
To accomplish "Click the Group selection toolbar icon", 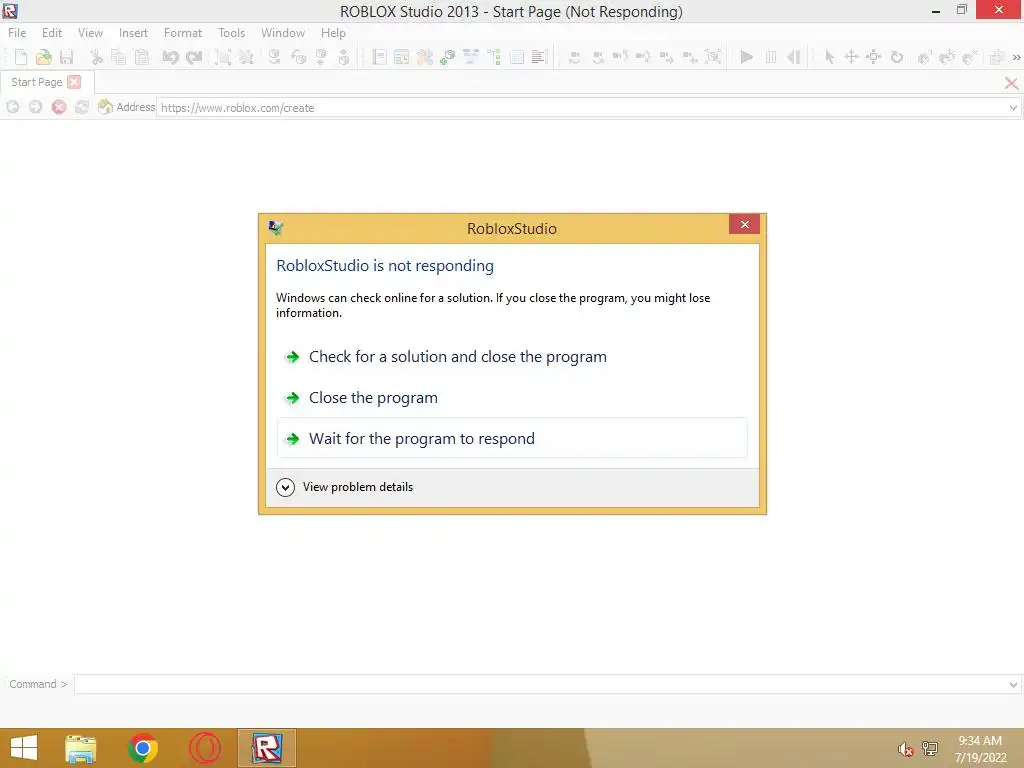I will point(223,57).
